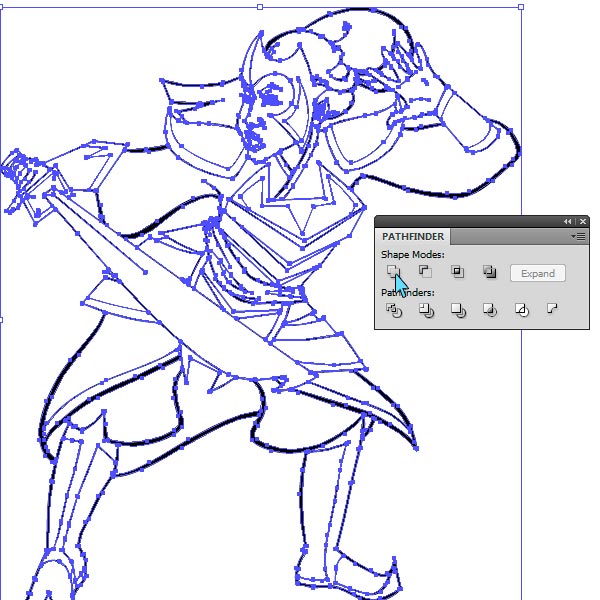Select the Pathfinder panel tab
The width and height of the screenshot is (600, 600).
[x=413, y=236]
